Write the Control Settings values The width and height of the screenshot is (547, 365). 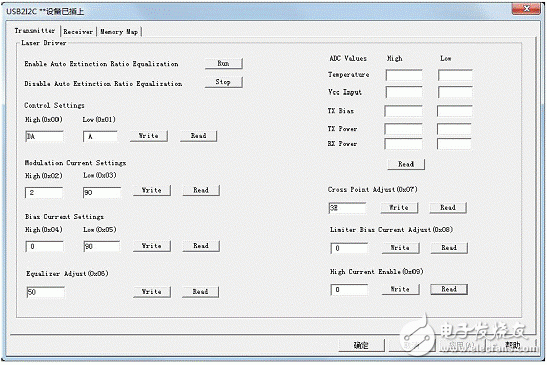click(x=149, y=136)
